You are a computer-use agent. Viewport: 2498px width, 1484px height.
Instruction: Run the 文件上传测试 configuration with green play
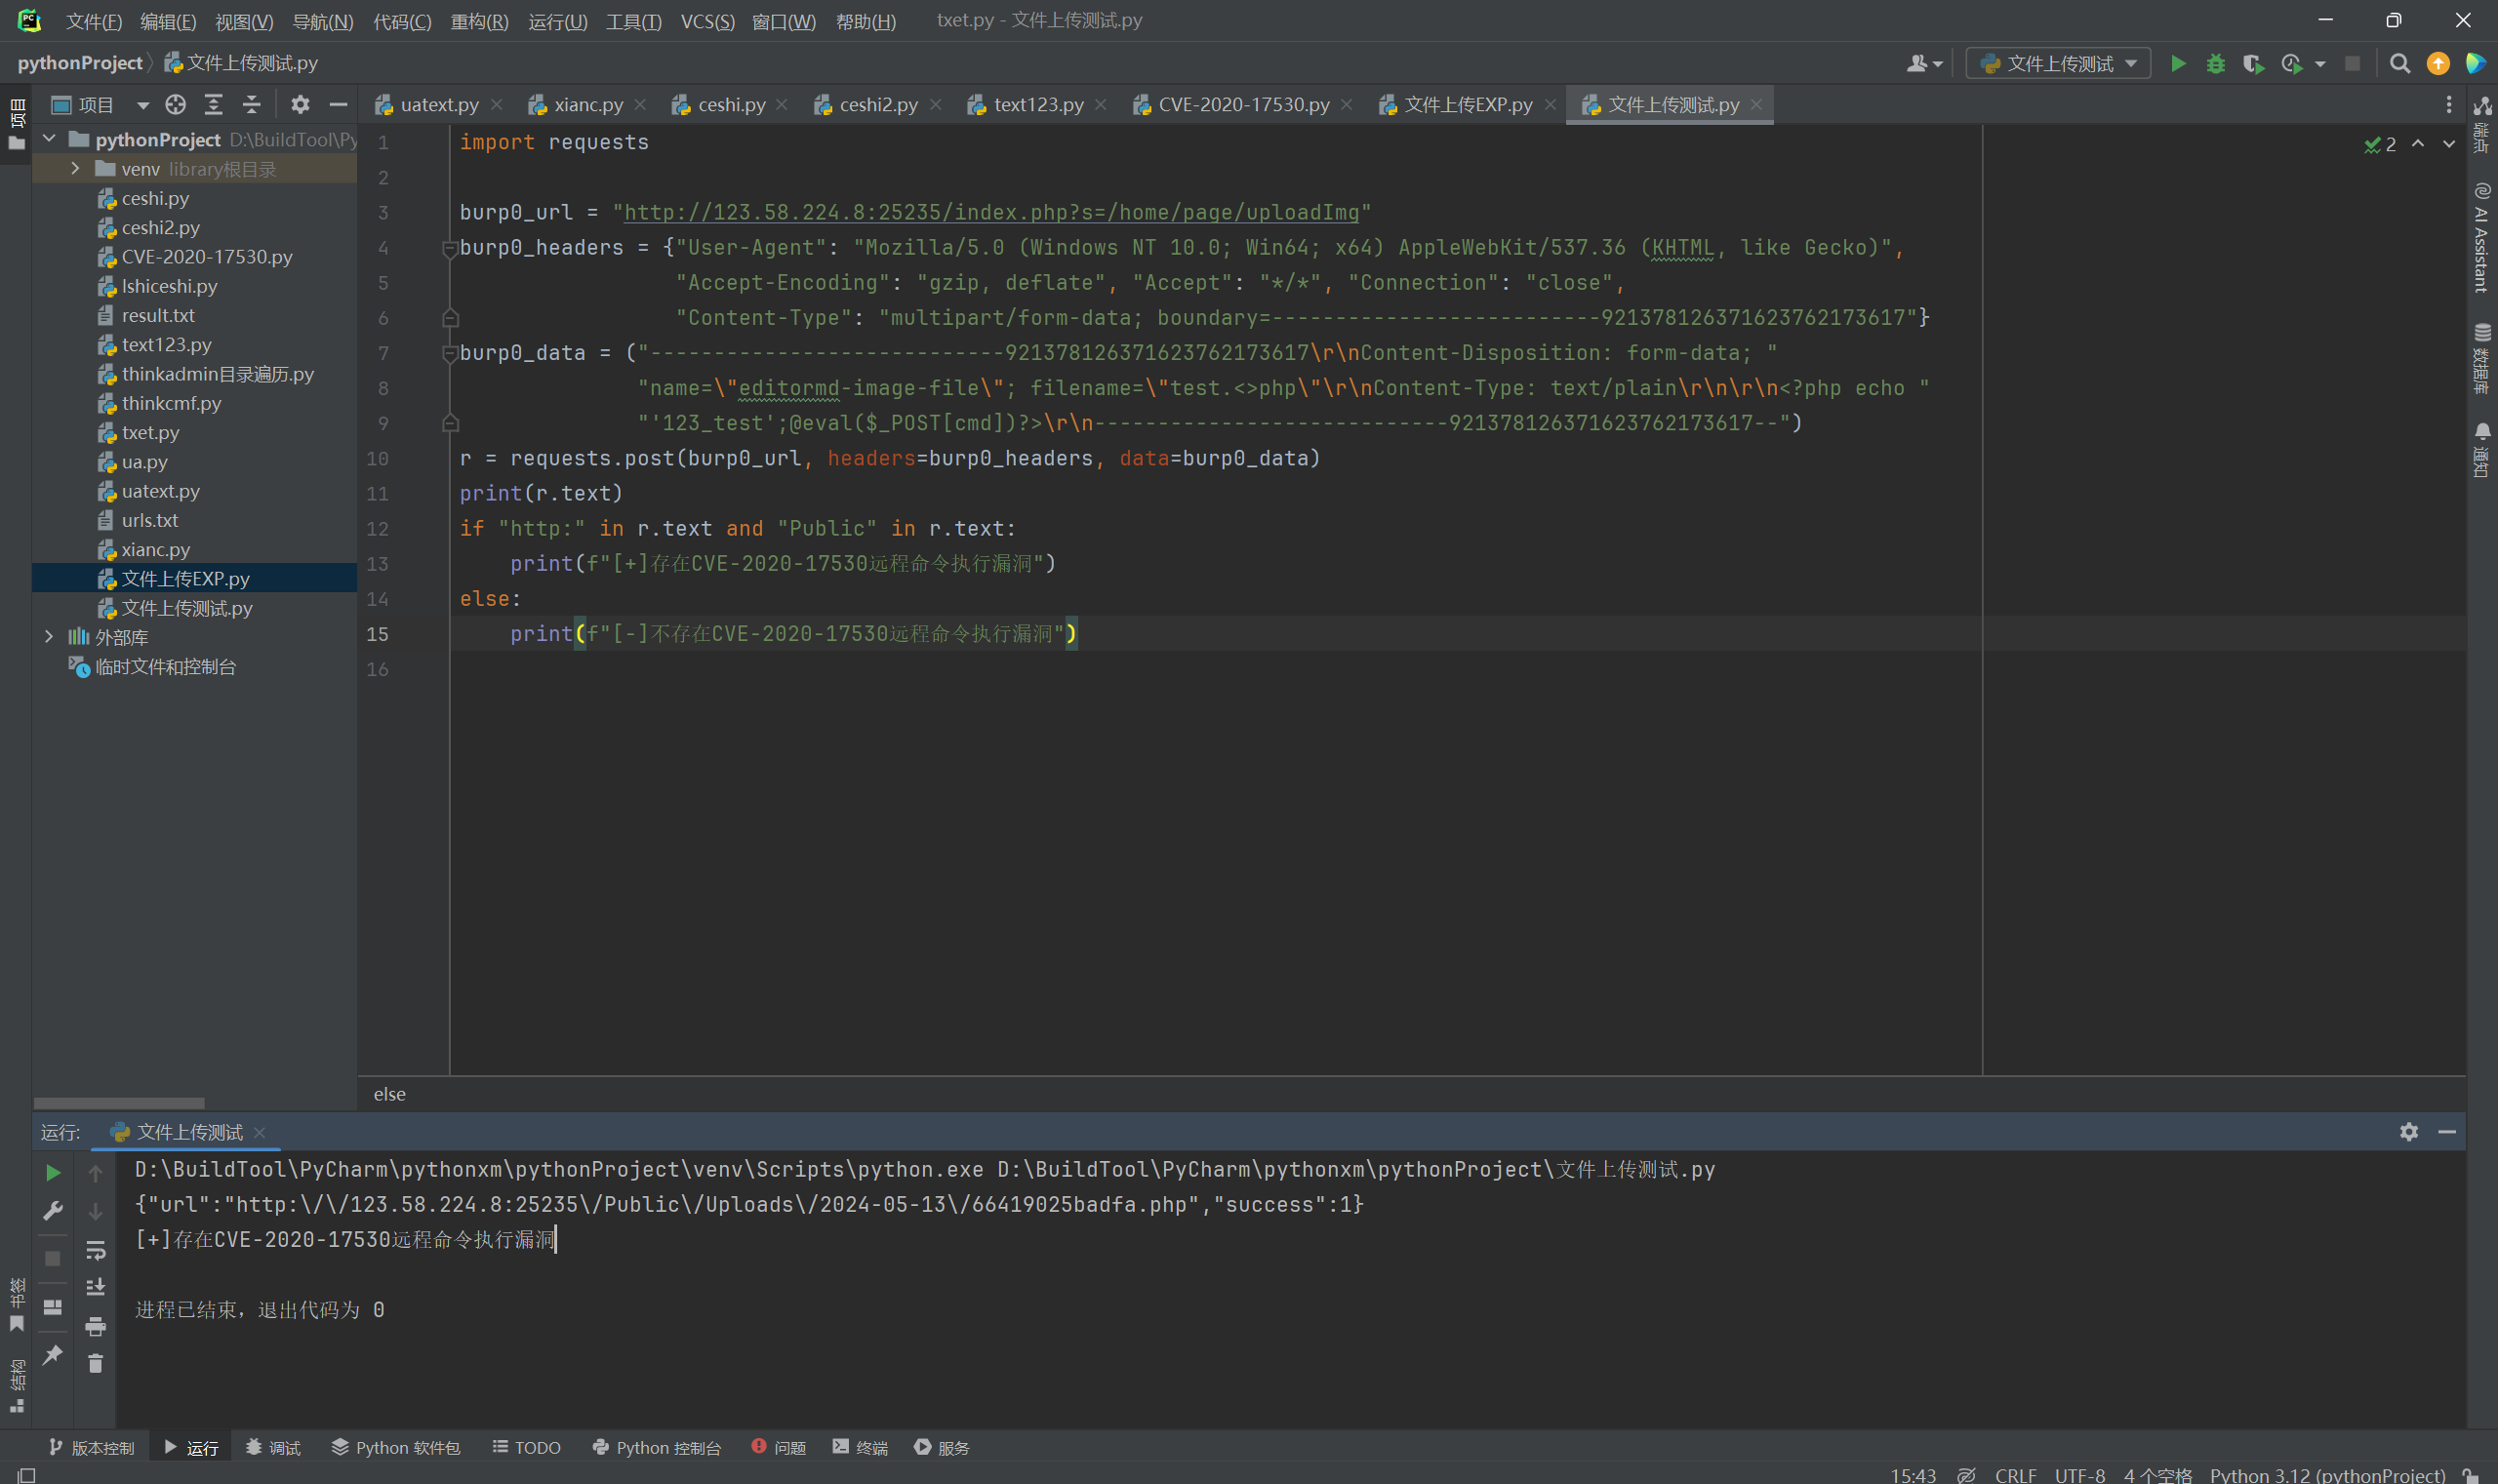[x=2177, y=64]
